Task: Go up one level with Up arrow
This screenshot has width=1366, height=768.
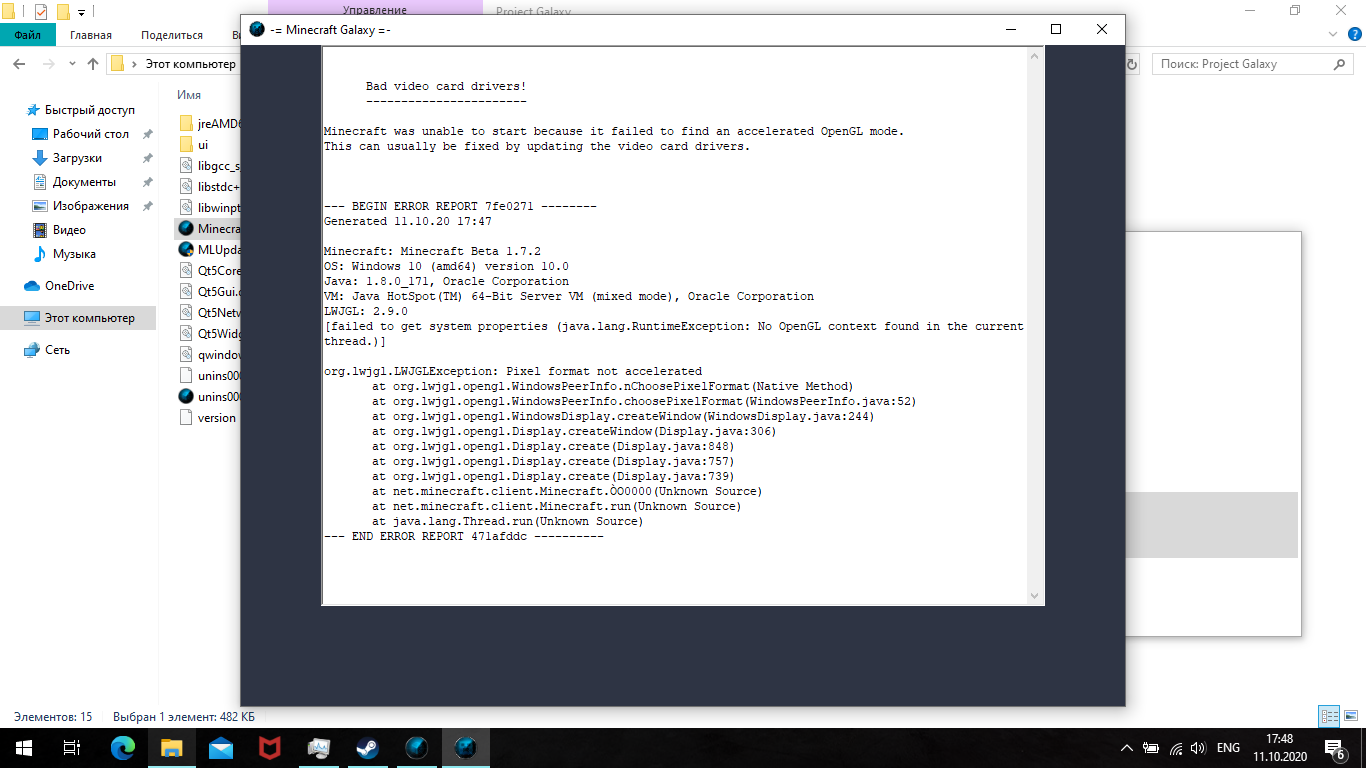Action: pos(93,64)
